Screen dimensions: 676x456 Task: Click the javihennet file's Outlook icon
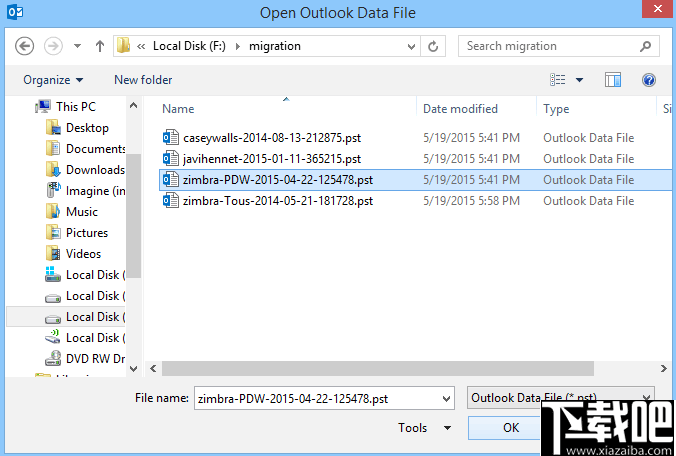(x=170, y=159)
